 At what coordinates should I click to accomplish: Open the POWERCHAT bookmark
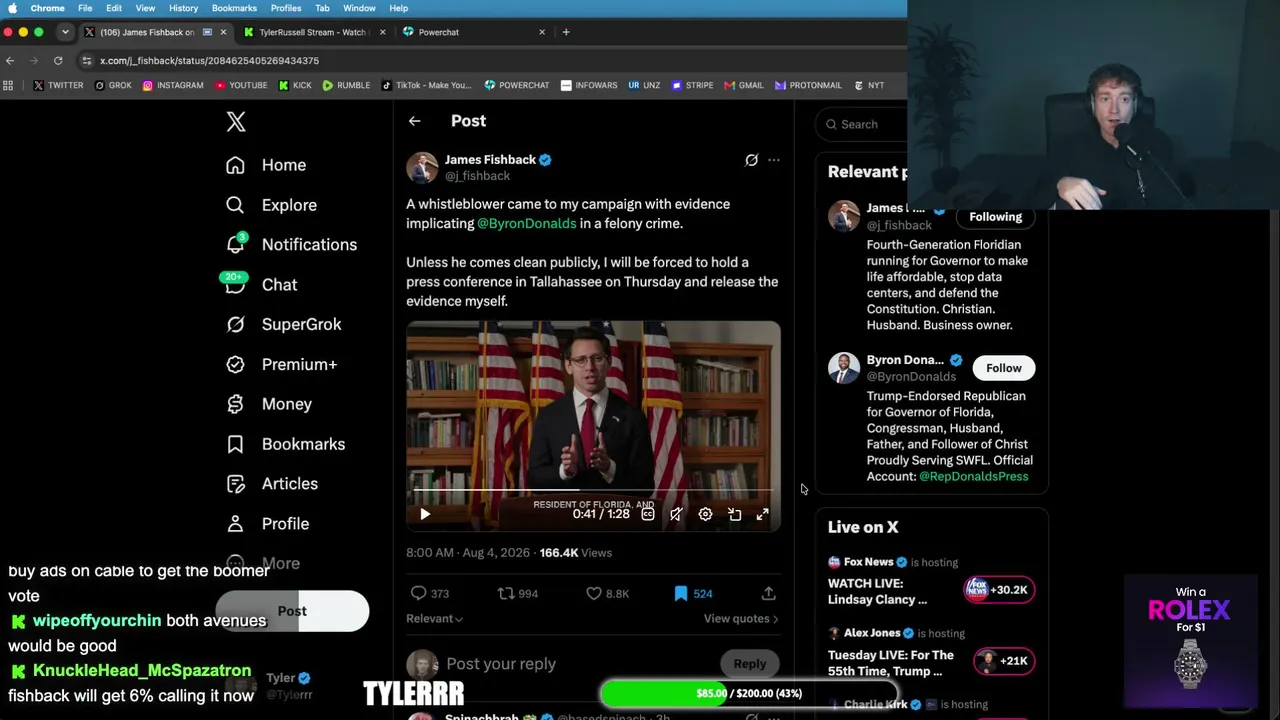pos(517,86)
